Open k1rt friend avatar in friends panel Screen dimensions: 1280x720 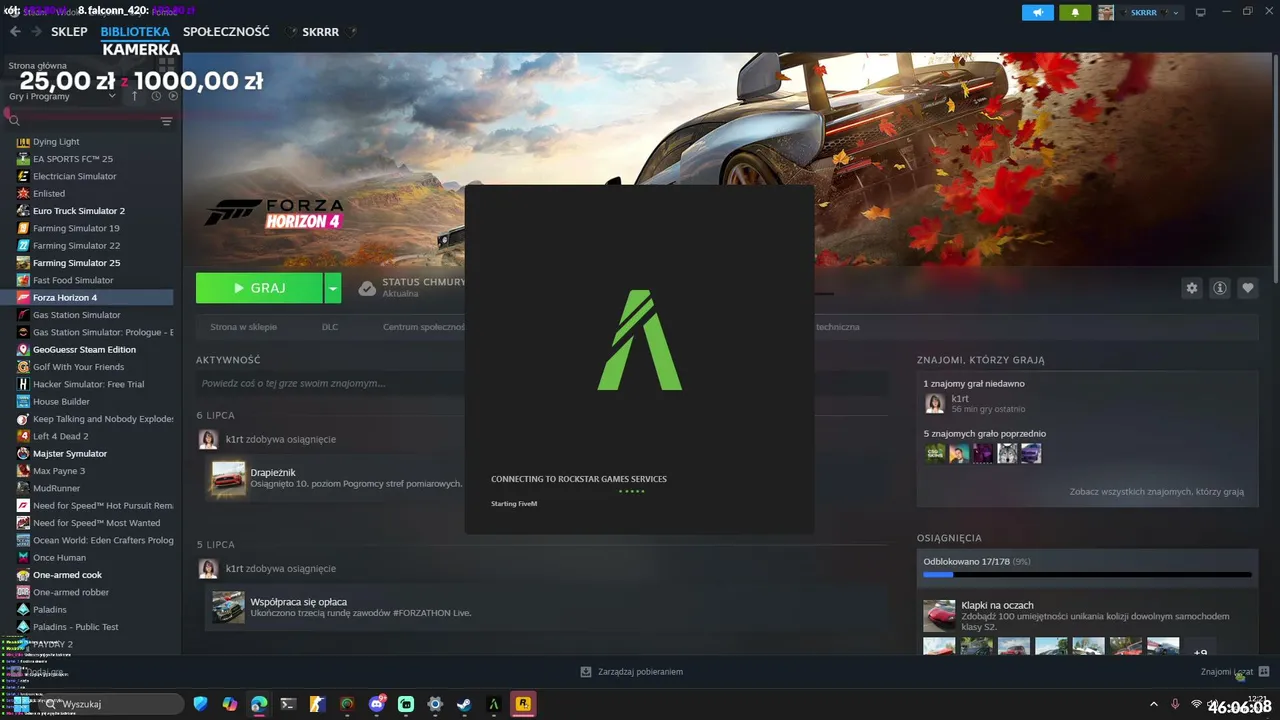click(935, 403)
